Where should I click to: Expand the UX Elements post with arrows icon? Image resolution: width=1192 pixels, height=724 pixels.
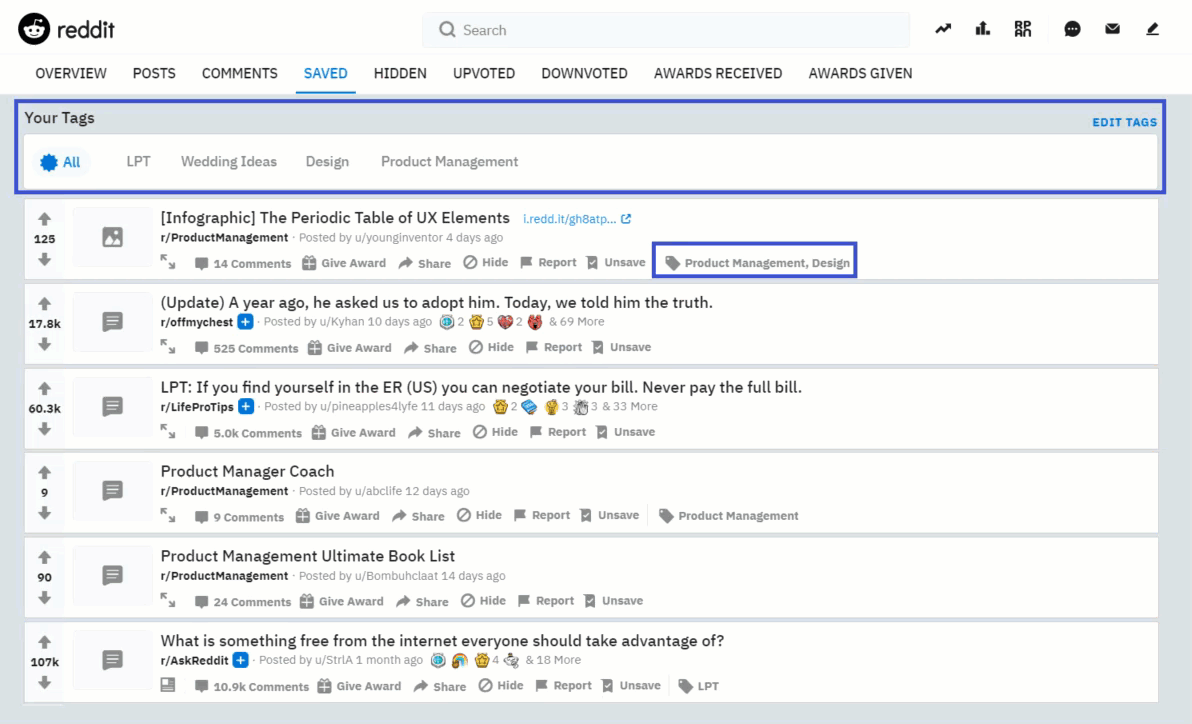point(168,262)
